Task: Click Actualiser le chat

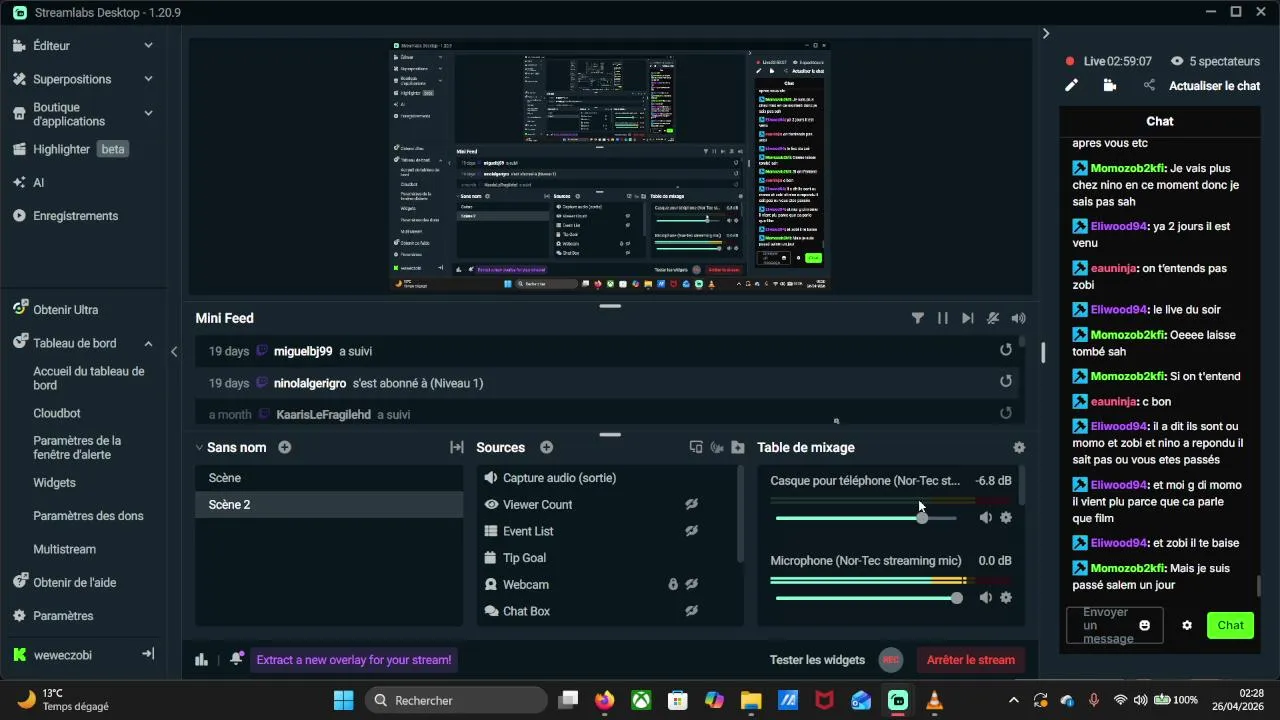Action: click(1214, 86)
